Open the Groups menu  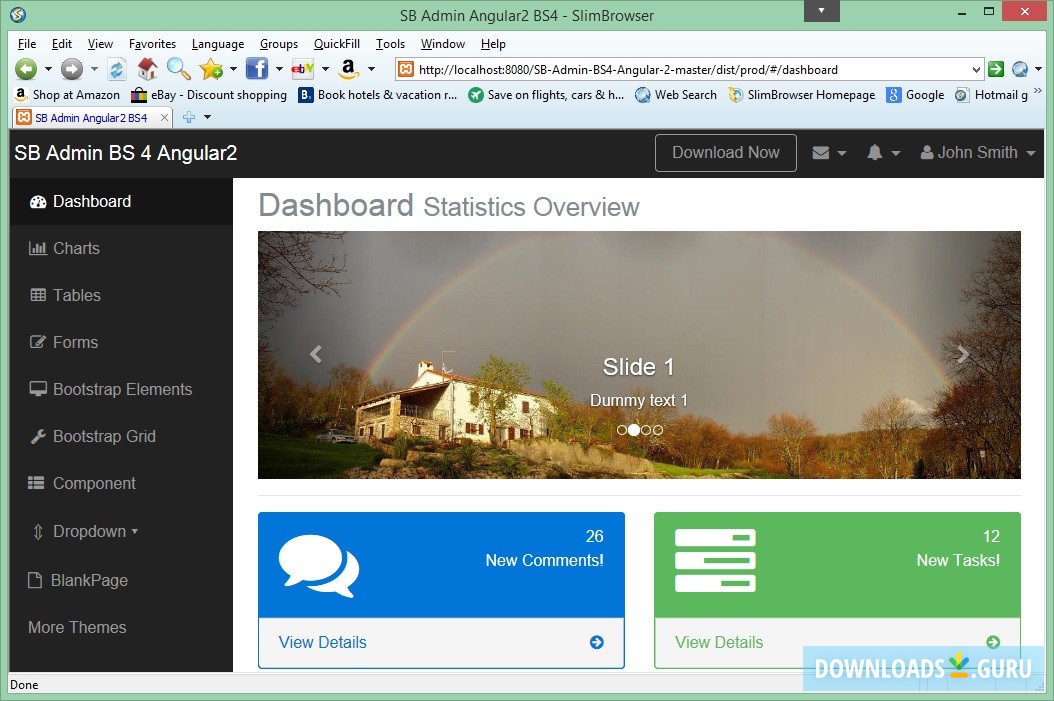point(279,44)
